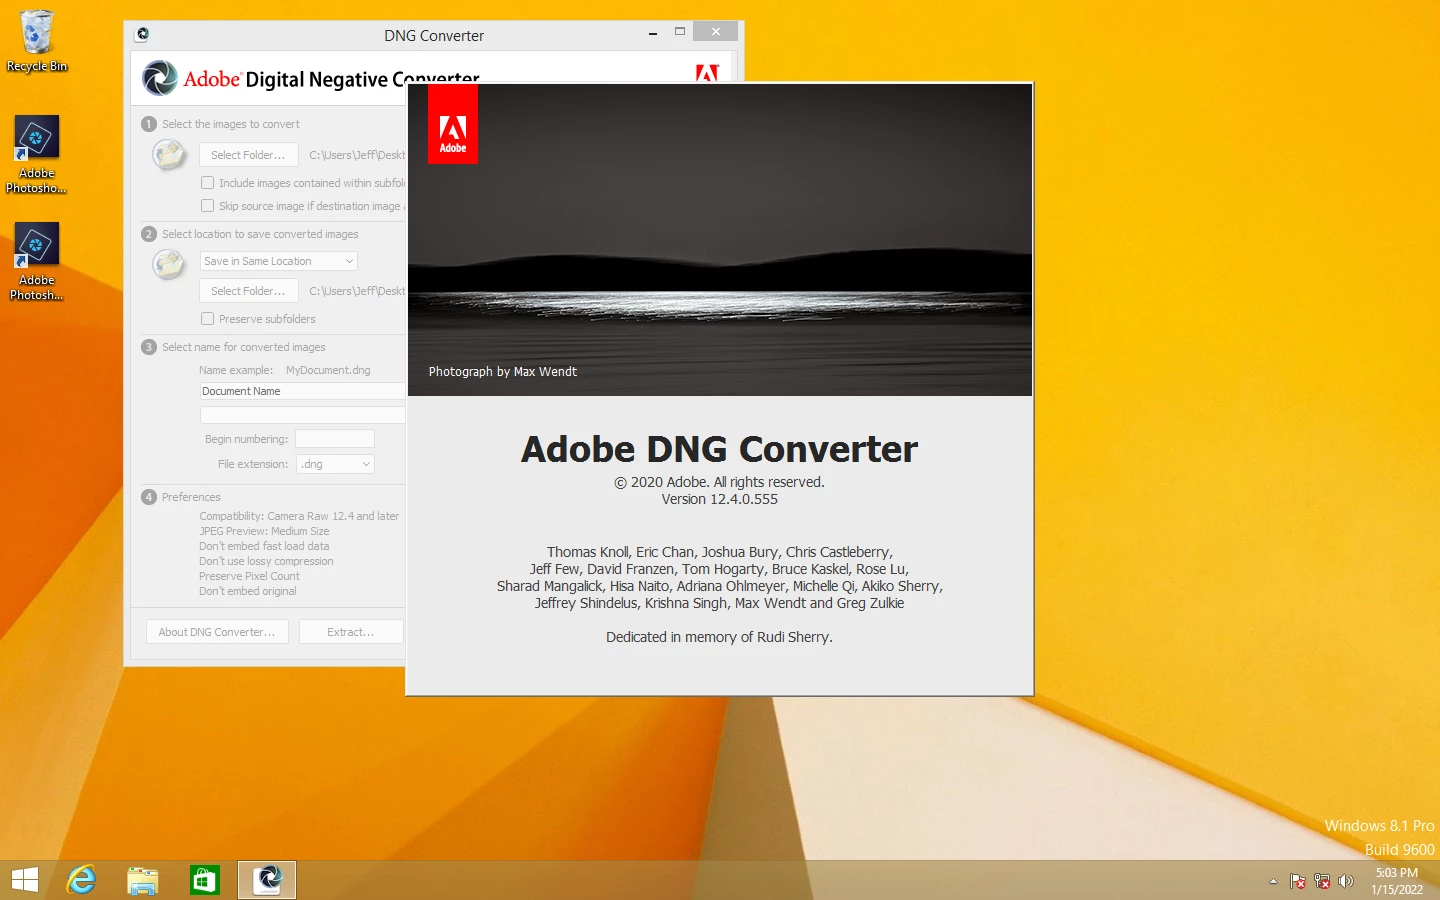1440x900 pixels.
Task: Open the volume speaker tray icon
Action: point(1346,881)
